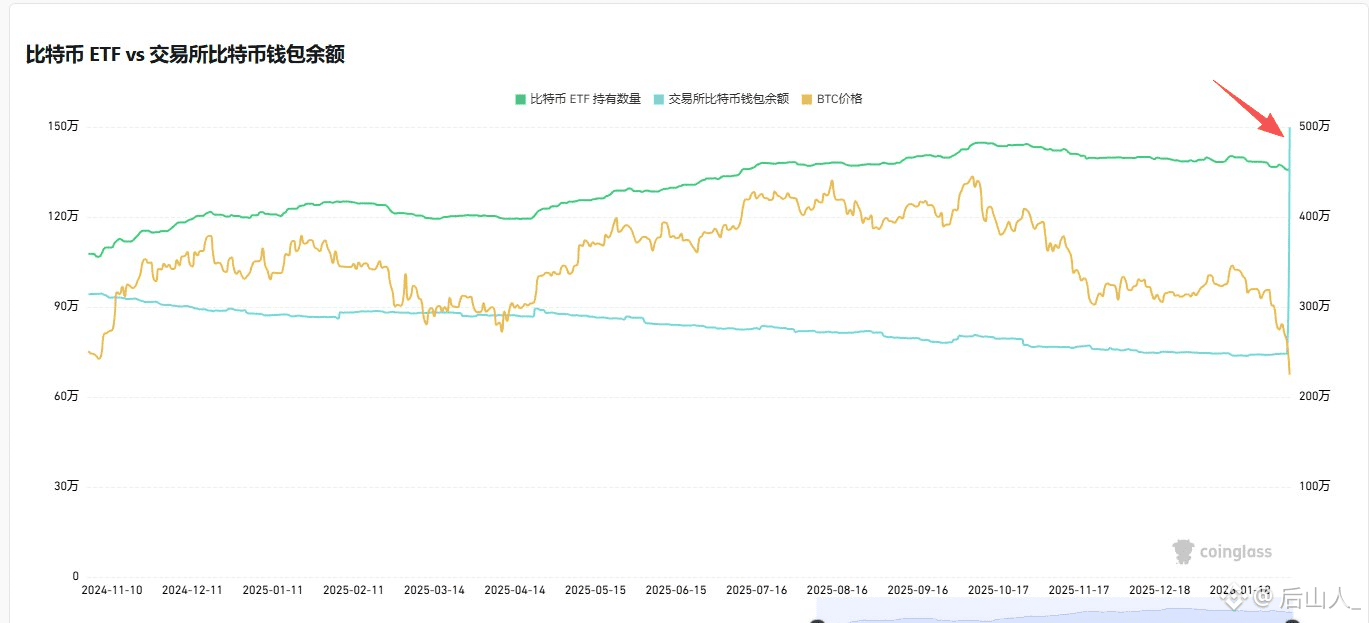Image resolution: width=1369 pixels, height=623 pixels.
Task: Click the coinglass logo icon watermark
Action: (1185, 551)
